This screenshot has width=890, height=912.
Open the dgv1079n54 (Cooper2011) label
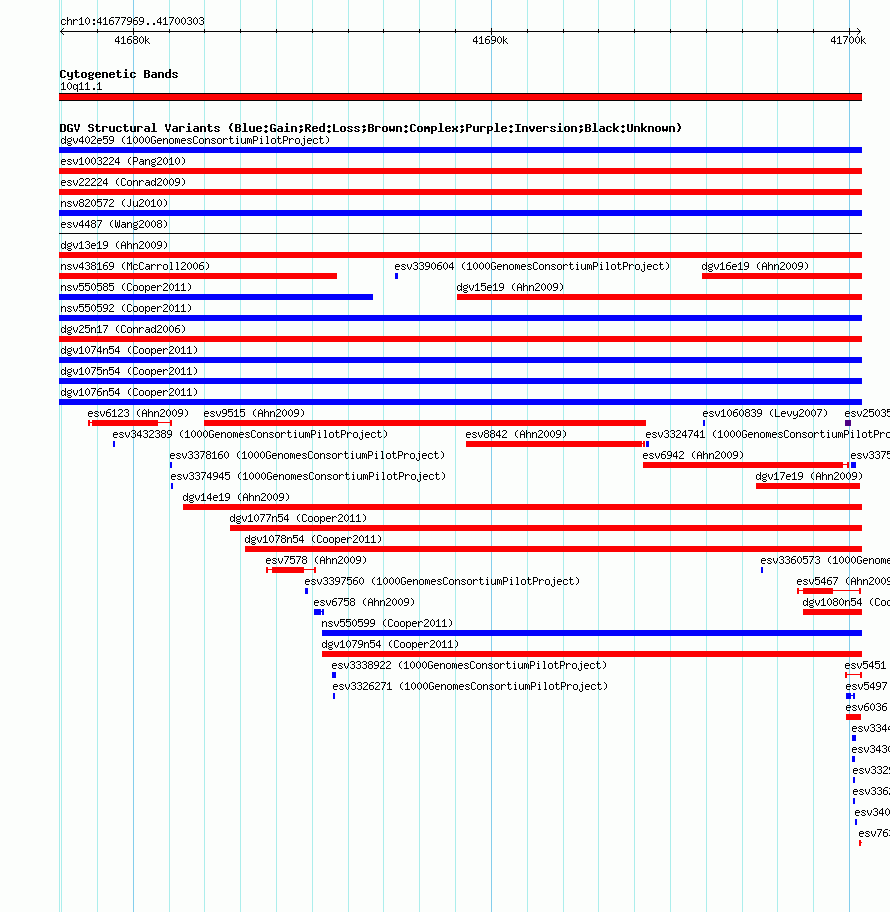pyautogui.click(x=390, y=643)
